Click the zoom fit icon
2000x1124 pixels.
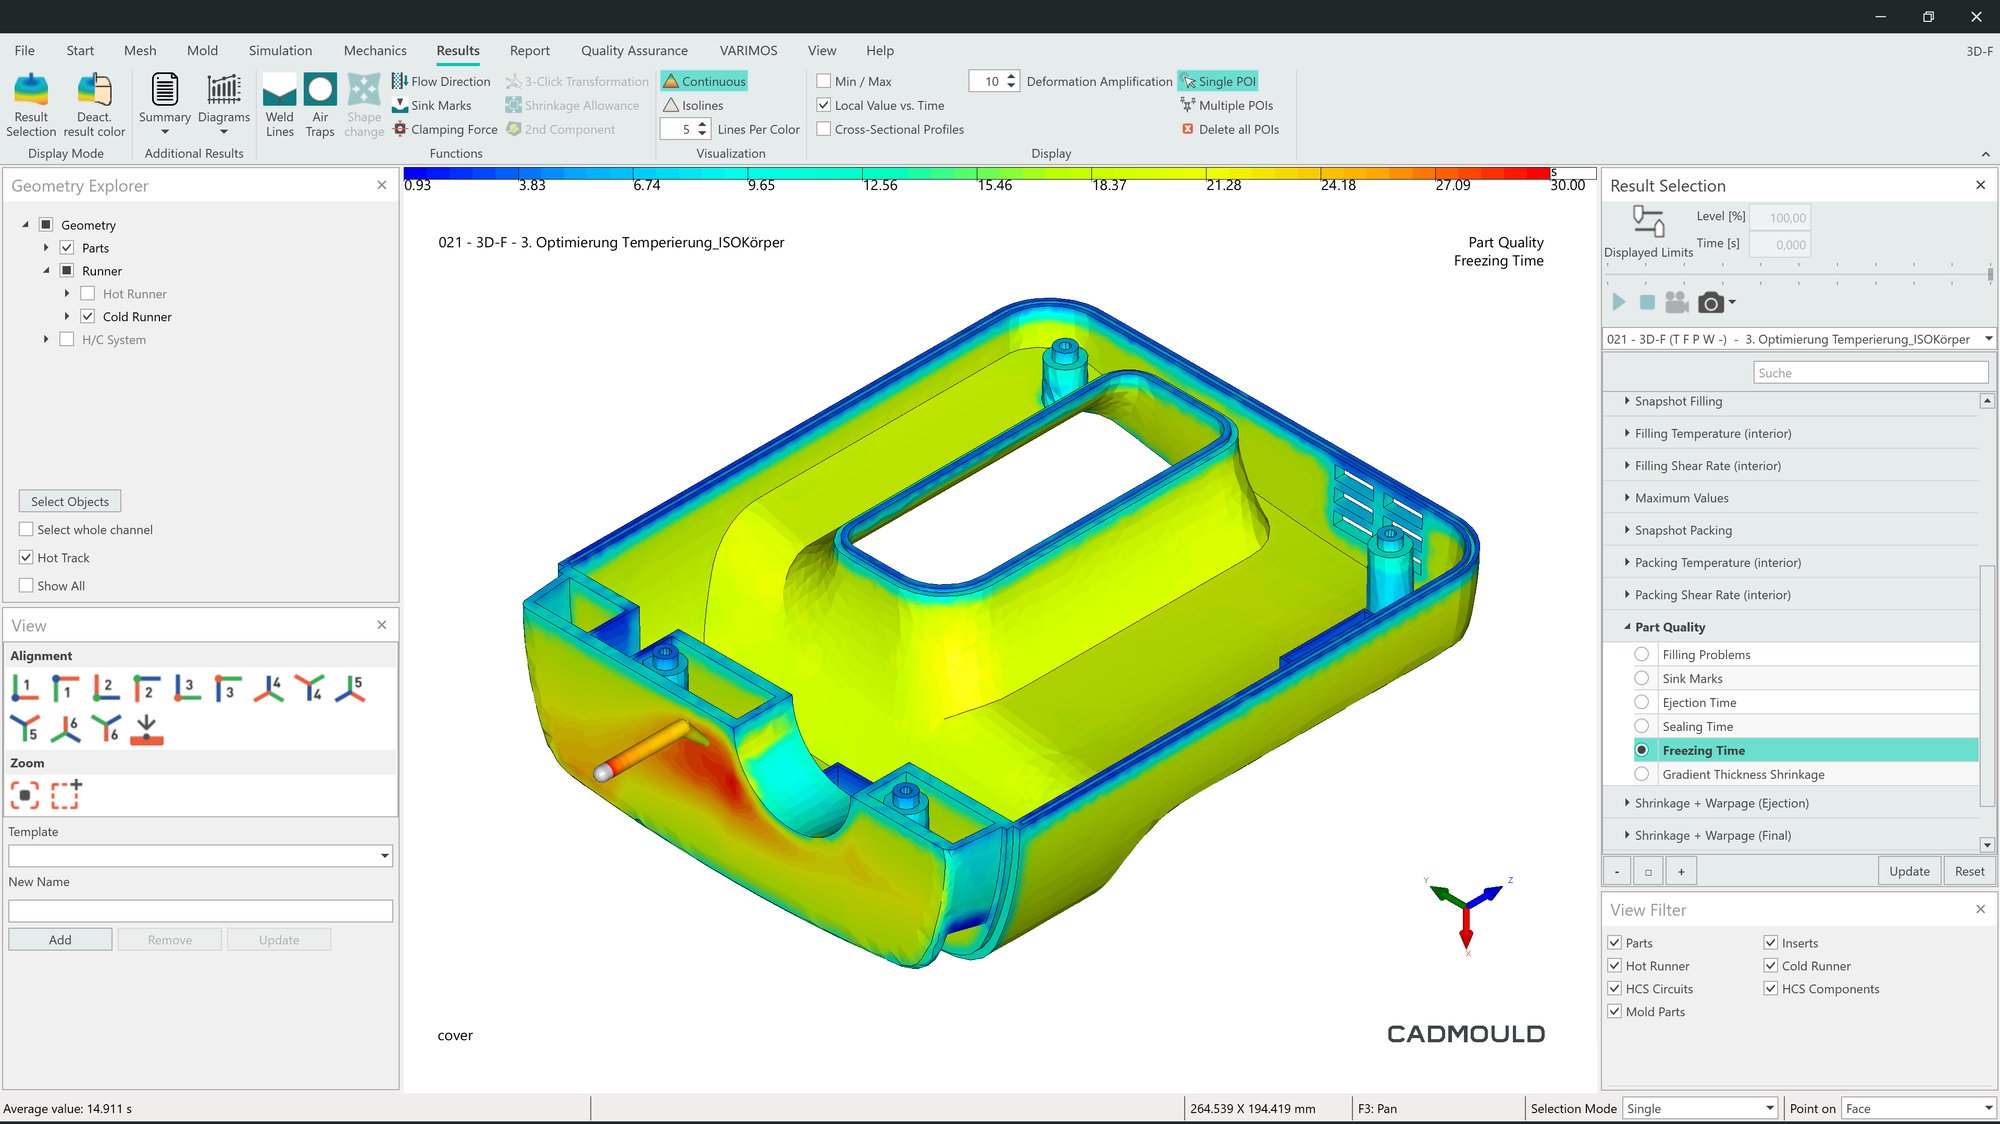25,795
